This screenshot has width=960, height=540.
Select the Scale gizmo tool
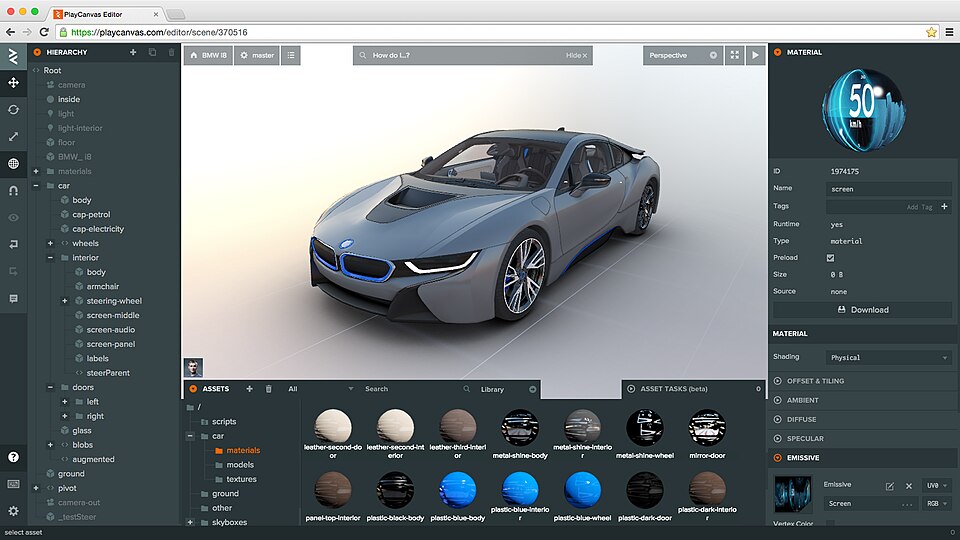[x=13, y=136]
